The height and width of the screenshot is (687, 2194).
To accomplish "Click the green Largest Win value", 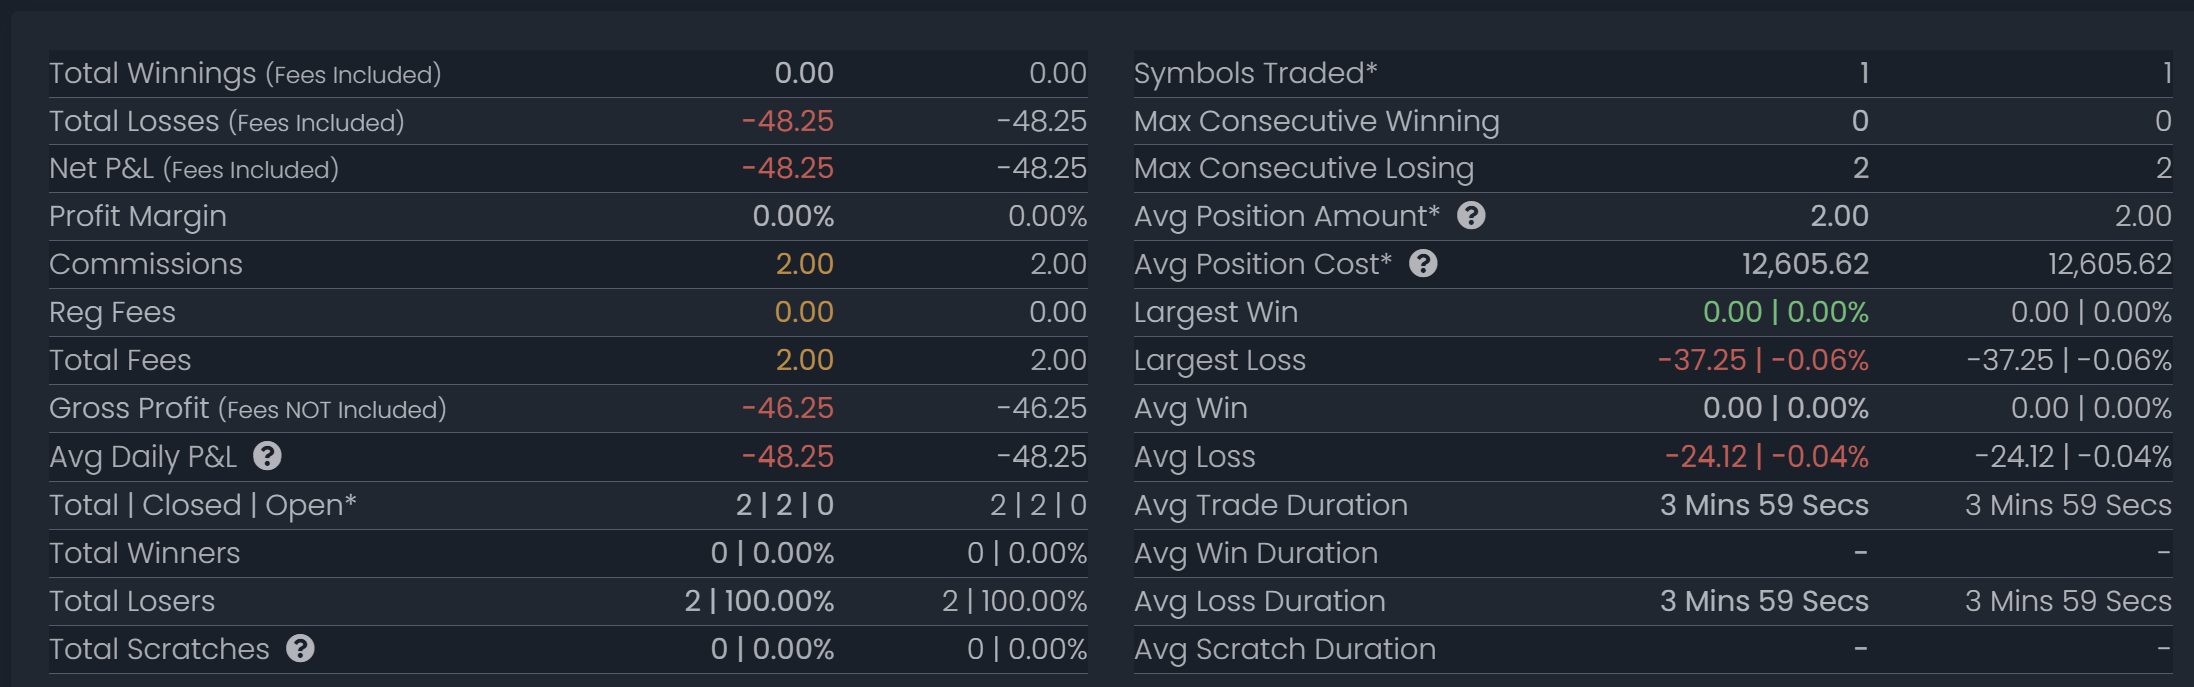I will point(1786,312).
